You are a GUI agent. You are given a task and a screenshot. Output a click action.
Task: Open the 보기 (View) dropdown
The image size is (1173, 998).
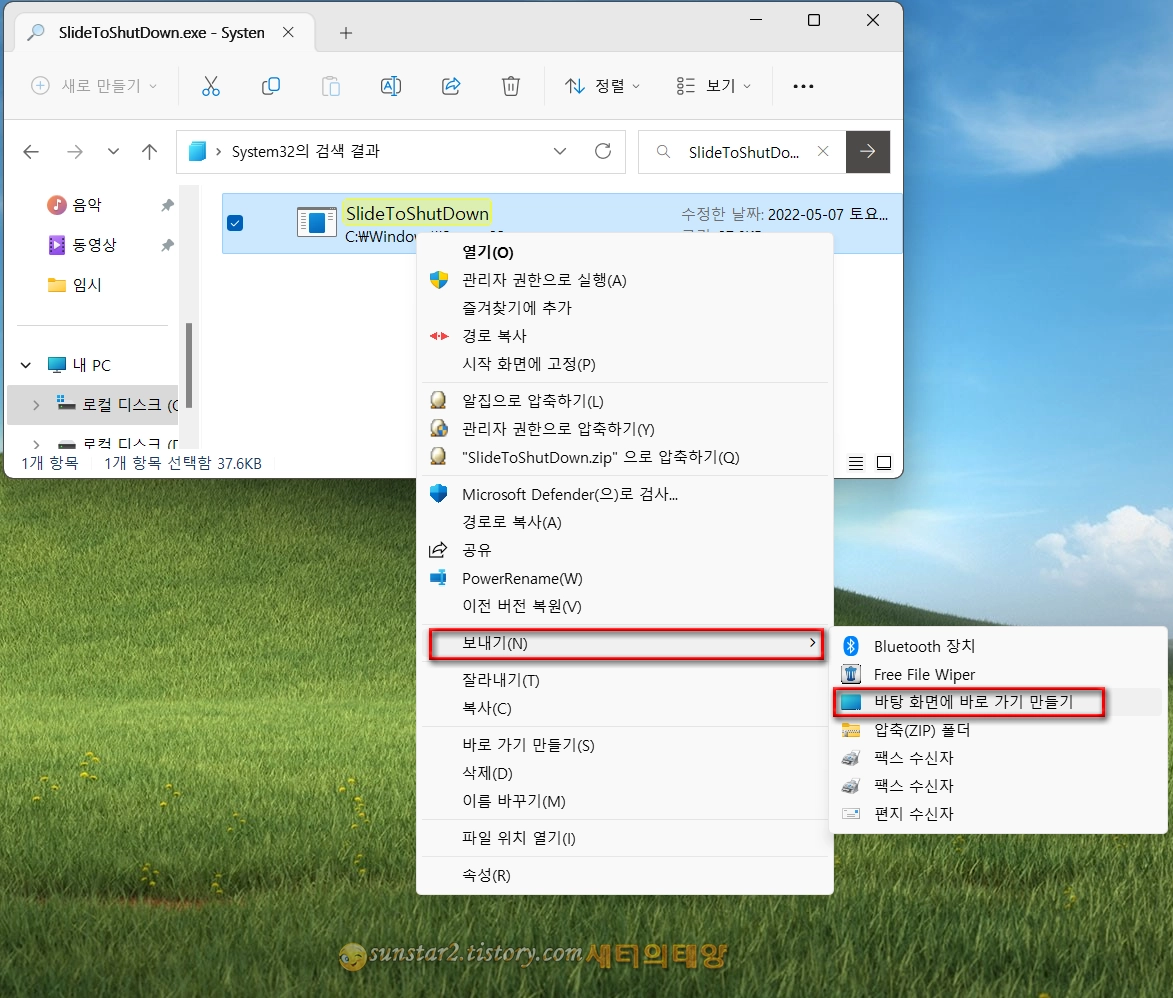pyautogui.click(x=713, y=86)
